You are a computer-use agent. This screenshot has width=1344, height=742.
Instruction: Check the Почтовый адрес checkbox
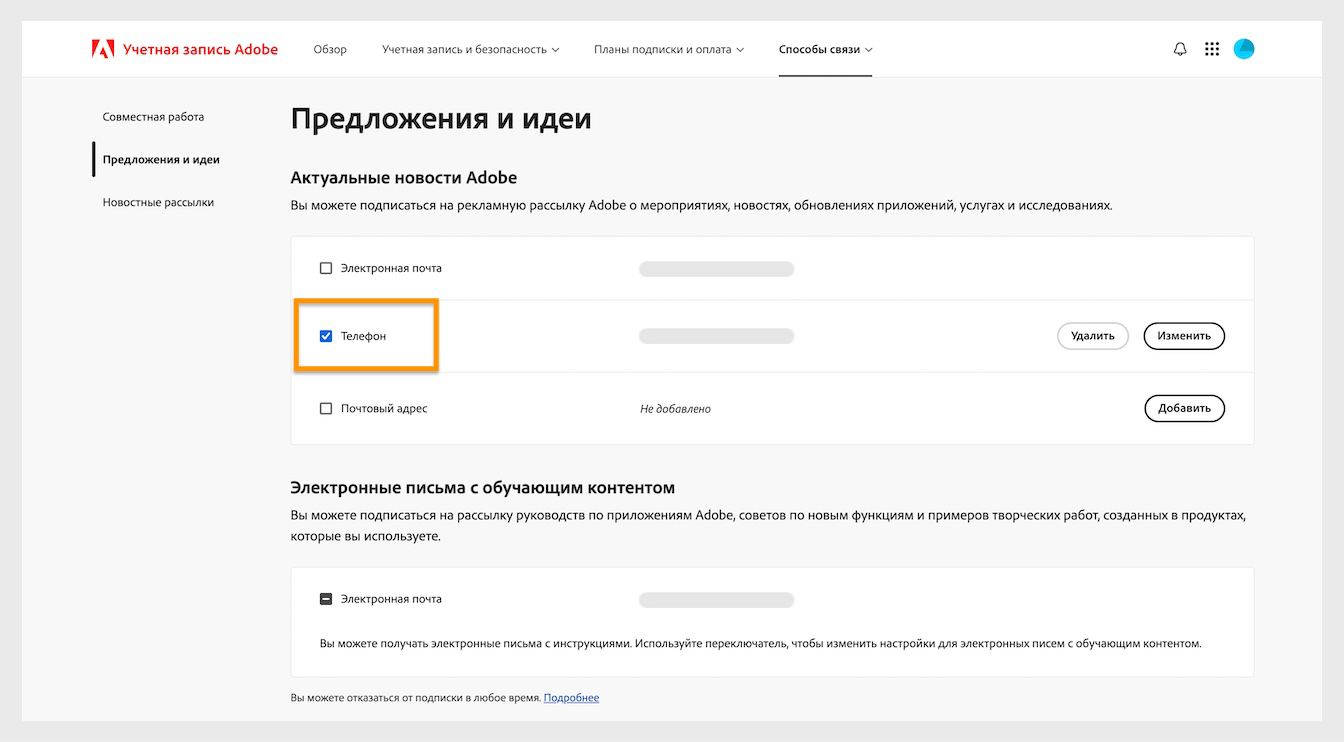[325, 408]
